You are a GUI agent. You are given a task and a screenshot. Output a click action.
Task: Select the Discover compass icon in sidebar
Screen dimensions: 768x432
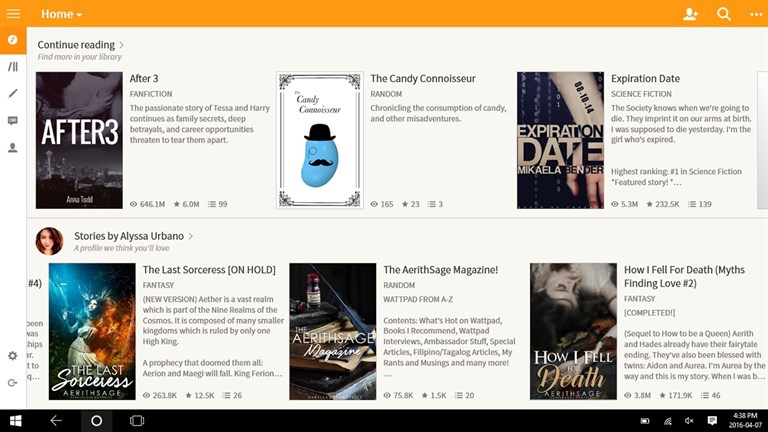click(x=13, y=40)
